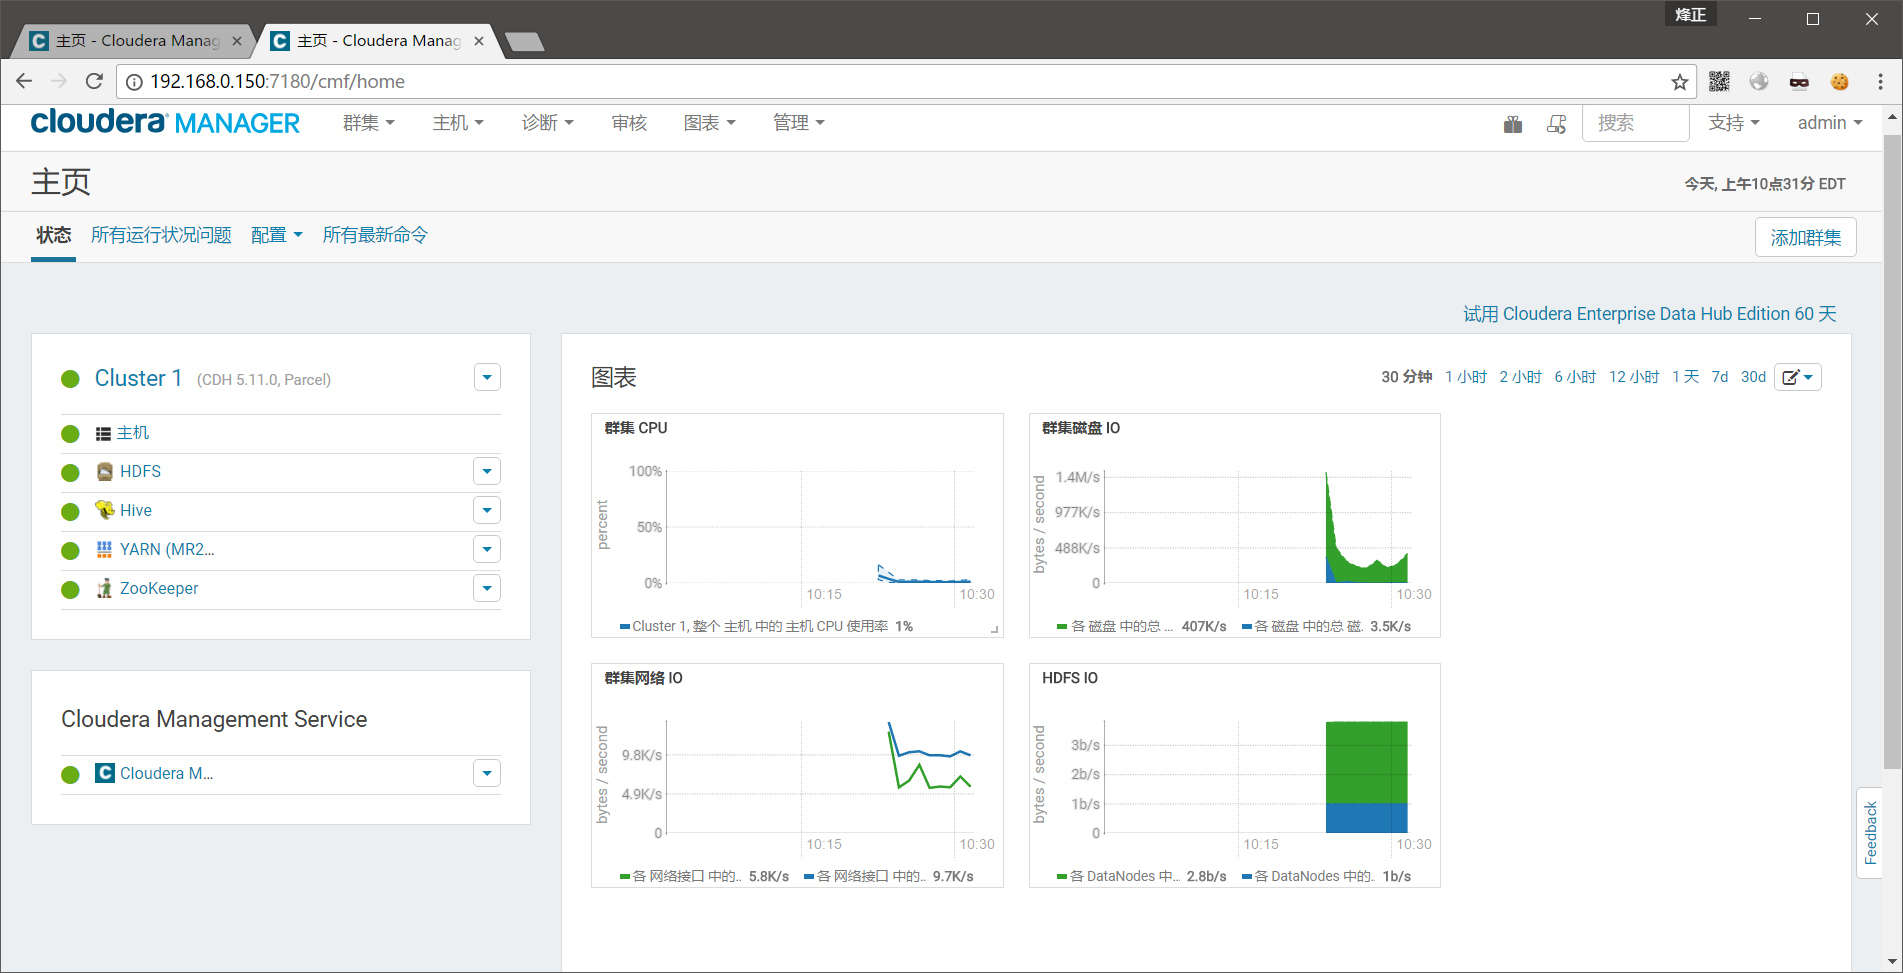Image resolution: width=1903 pixels, height=973 pixels.
Task: Click the HDFS green status dot
Action: (x=70, y=472)
